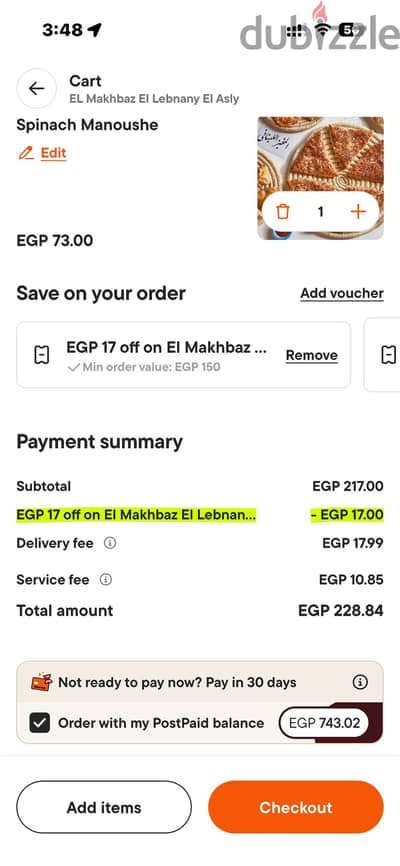Tap the item quantity number 1
The width and height of the screenshot is (400, 866).
click(x=320, y=212)
